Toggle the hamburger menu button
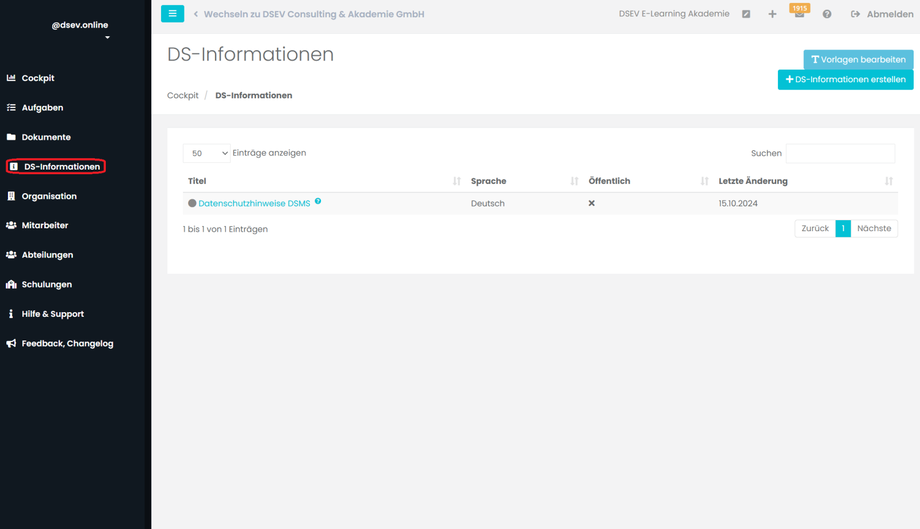The width and height of the screenshot is (920, 529). coord(172,13)
